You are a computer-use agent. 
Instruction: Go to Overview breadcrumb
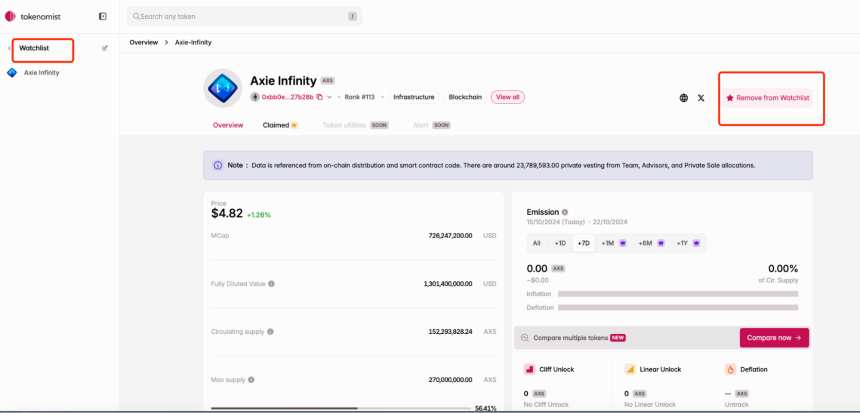coord(144,42)
